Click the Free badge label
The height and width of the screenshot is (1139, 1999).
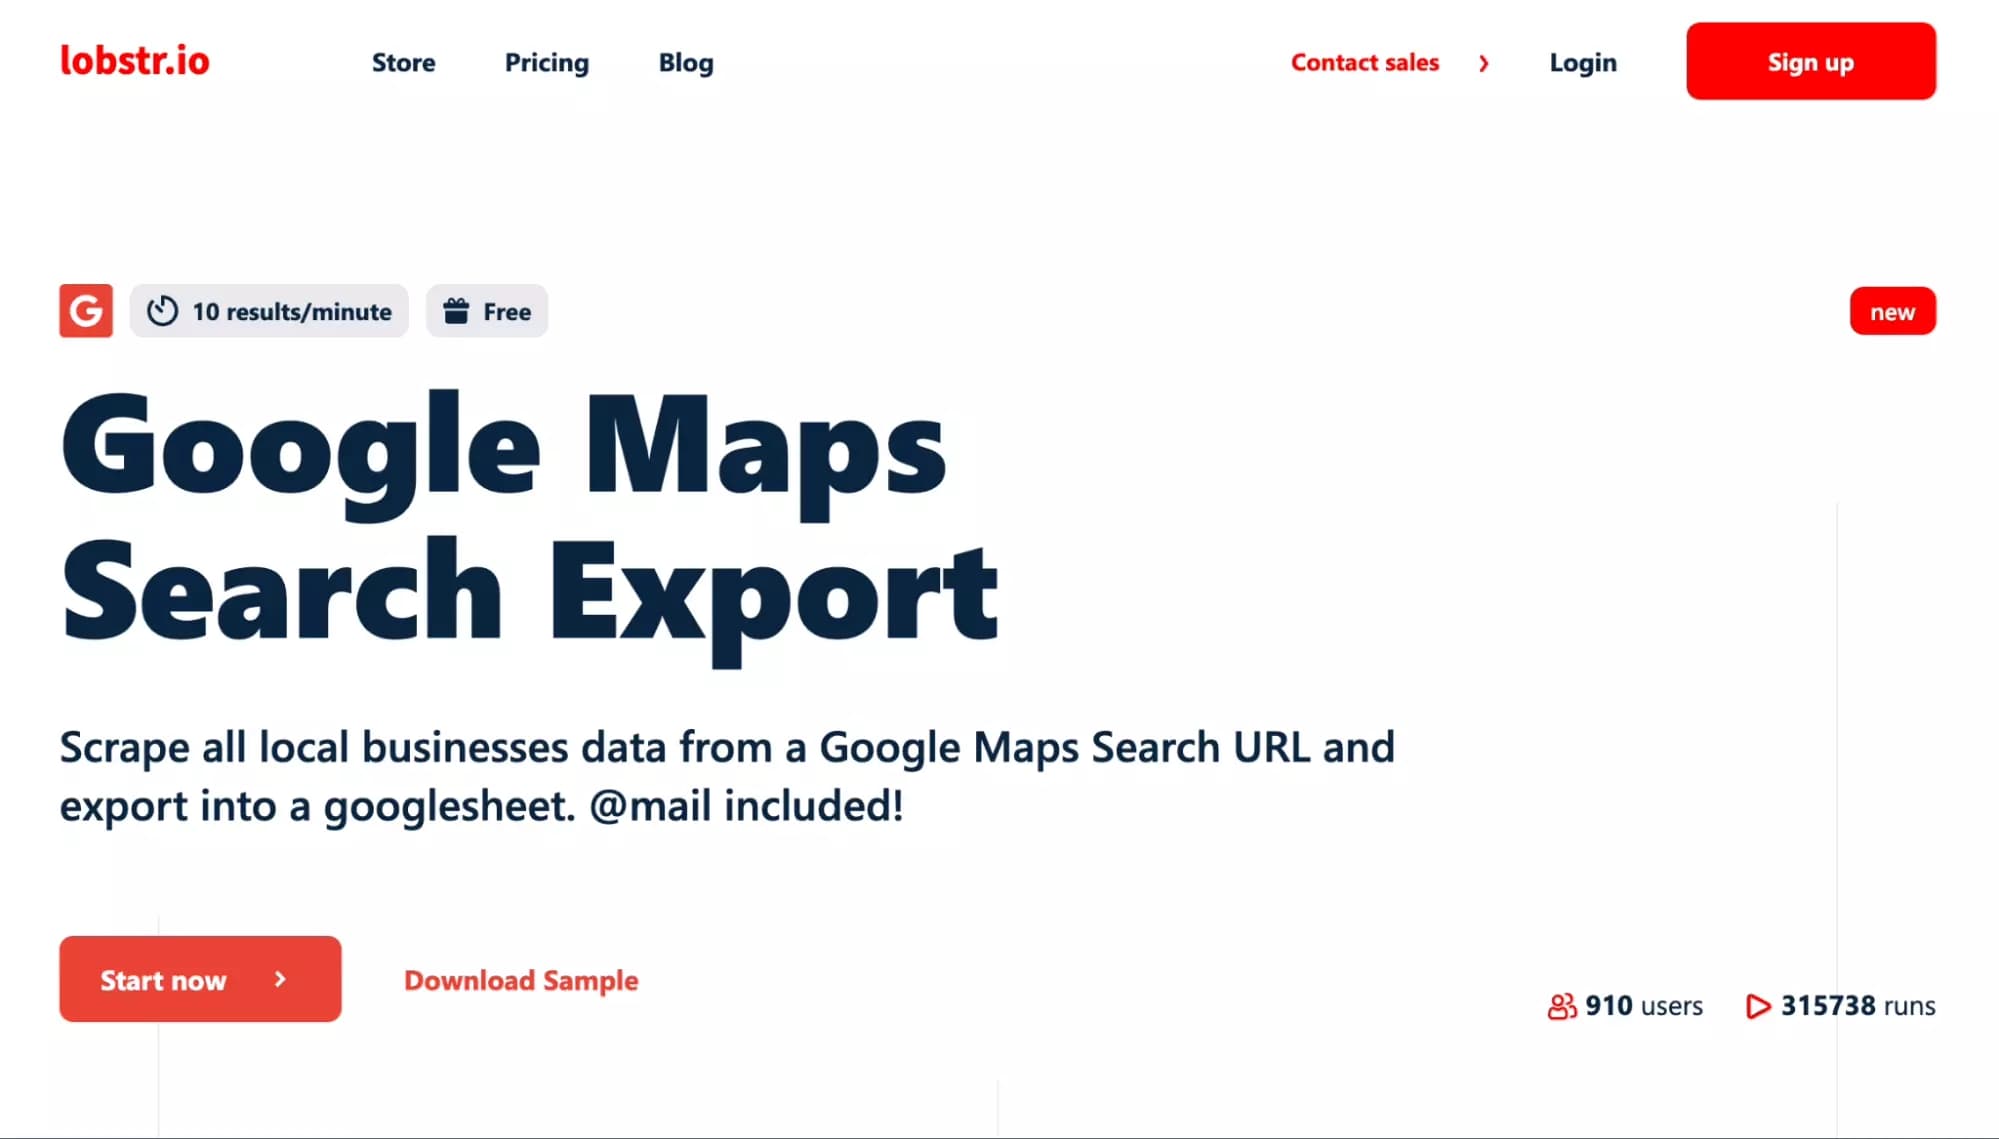click(507, 312)
